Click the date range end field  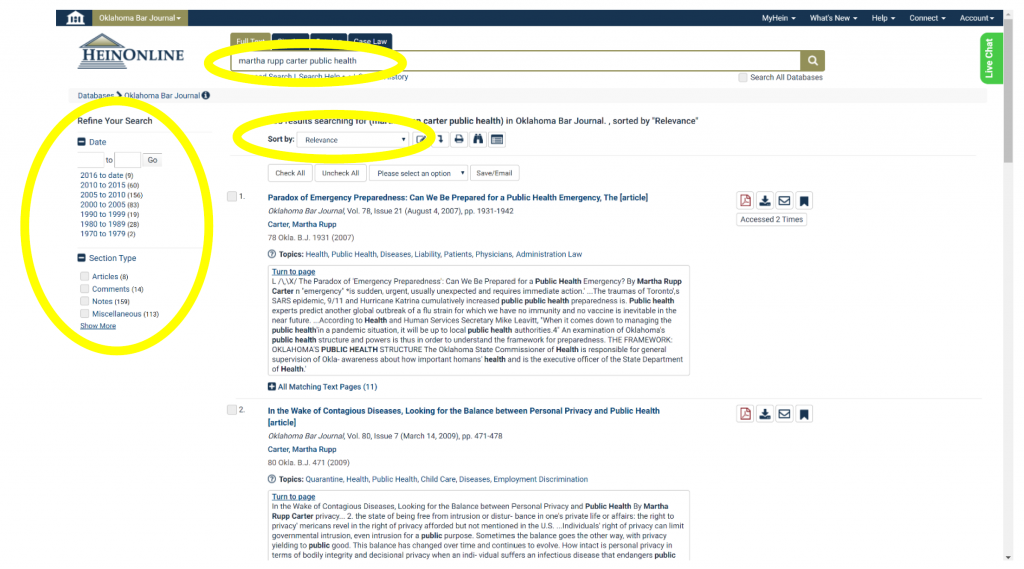pyautogui.click(x=127, y=160)
